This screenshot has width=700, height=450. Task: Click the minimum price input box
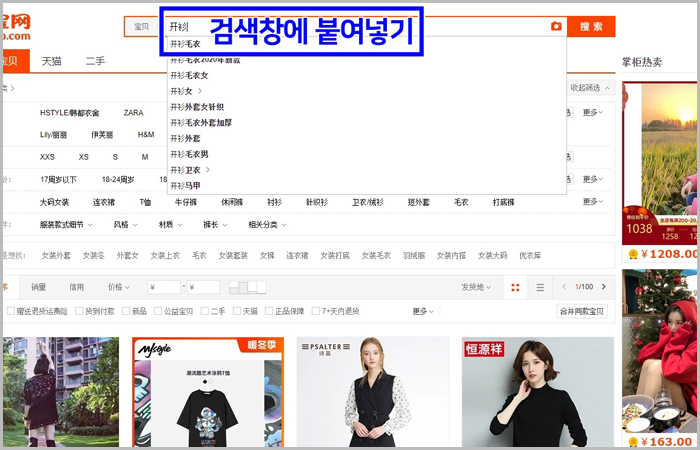coord(164,287)
